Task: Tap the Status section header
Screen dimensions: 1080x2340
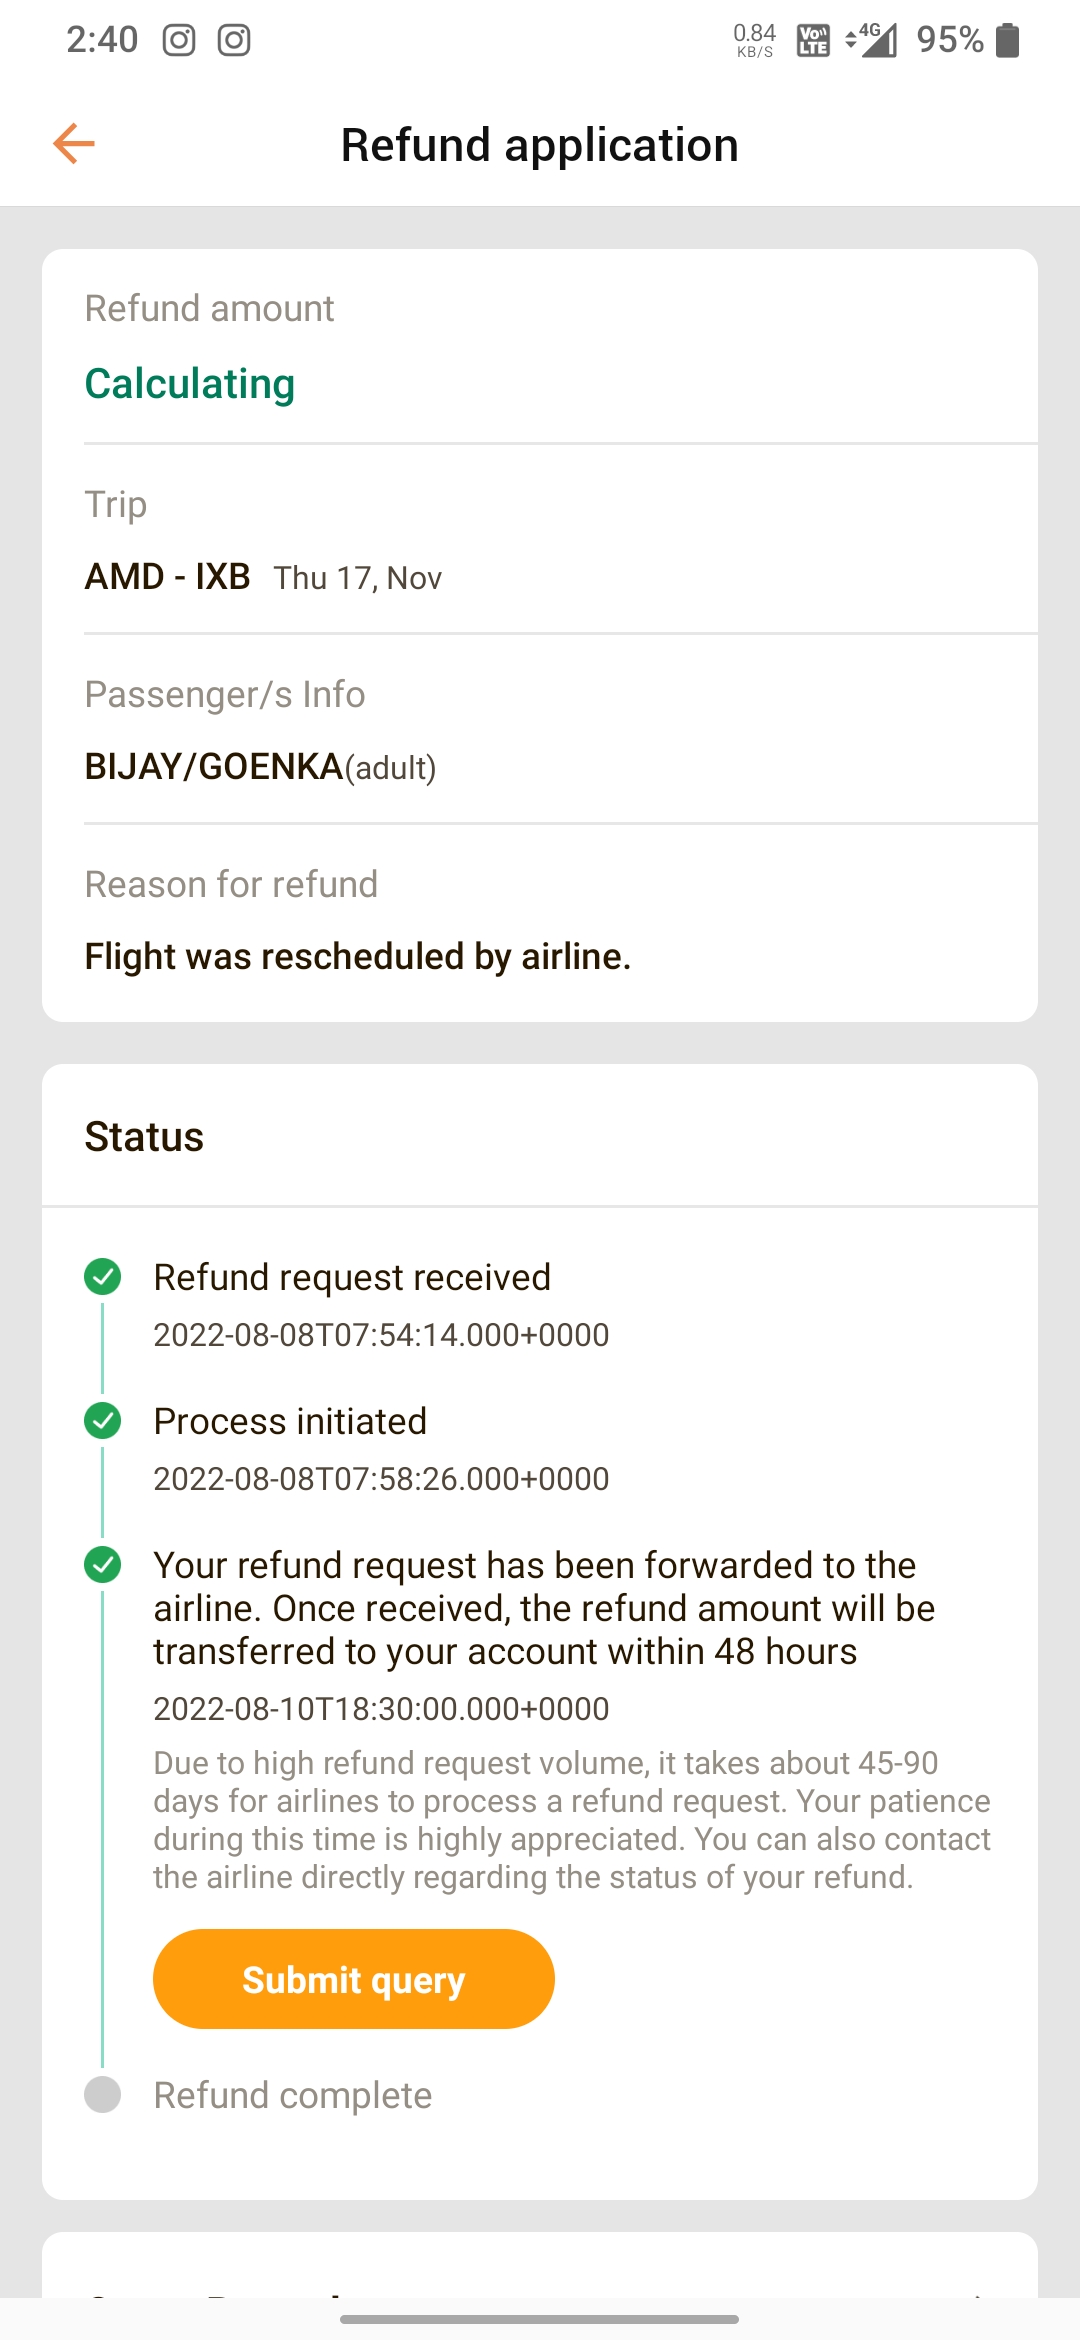Action: pos(145,1137)
